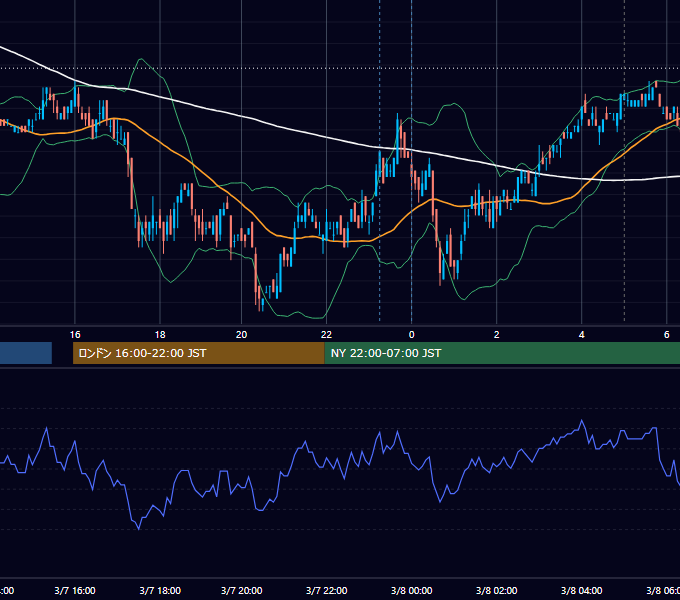This screenshot has height=600, width=680.
Task: Click the "18" hour label on price chart axis
Action: 160,334
